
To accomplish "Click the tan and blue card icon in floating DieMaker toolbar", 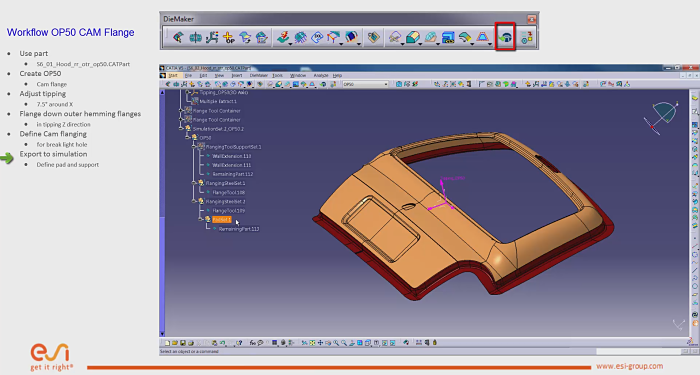I will tap(373, 37).
